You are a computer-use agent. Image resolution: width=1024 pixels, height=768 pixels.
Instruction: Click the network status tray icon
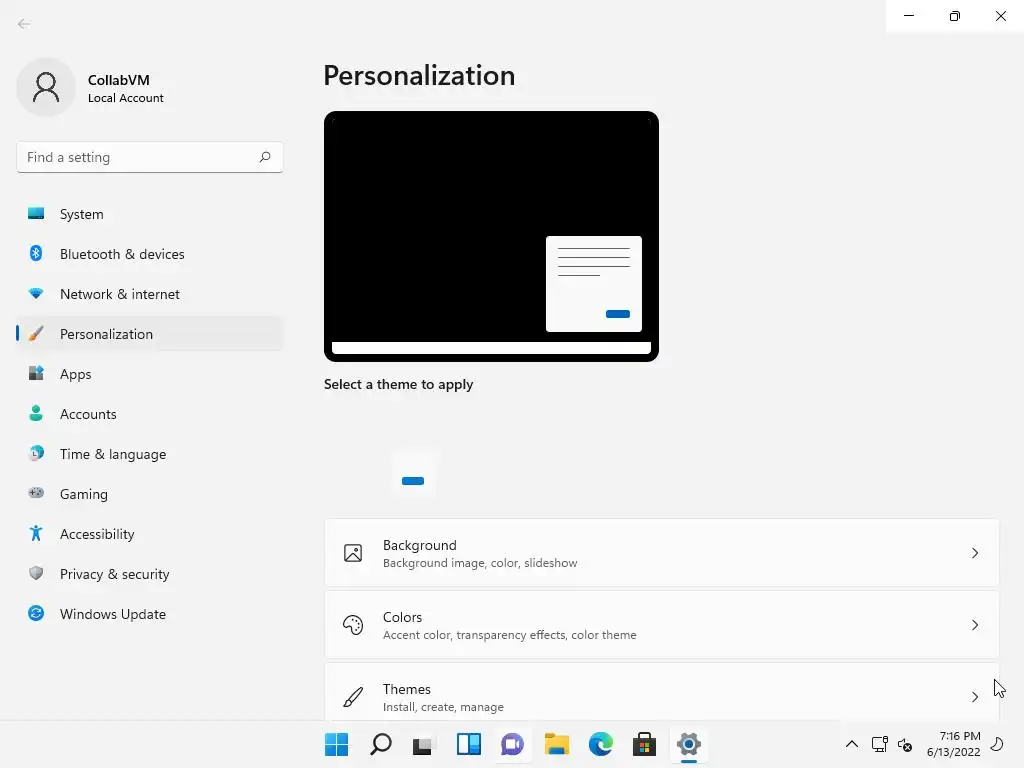coord(880,744)
